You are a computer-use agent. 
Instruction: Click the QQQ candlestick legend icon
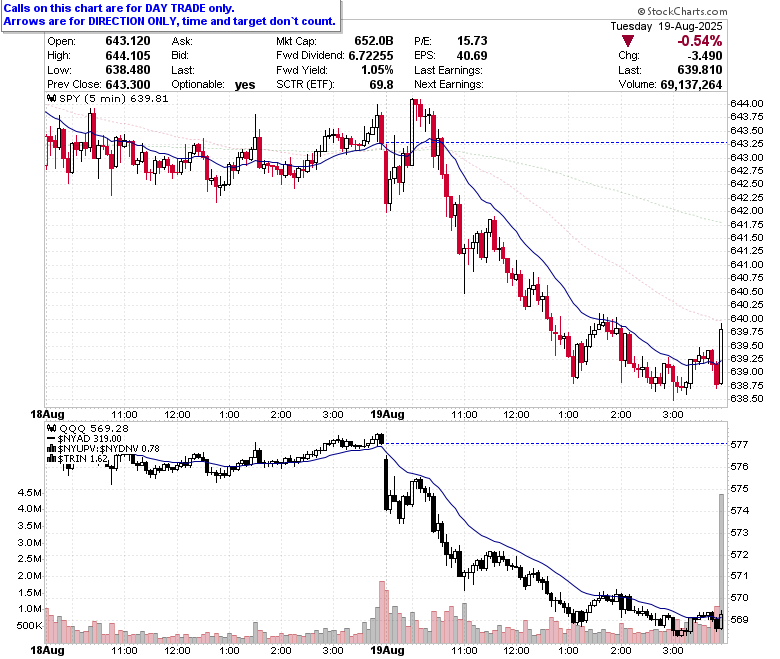tap(51, 428)
